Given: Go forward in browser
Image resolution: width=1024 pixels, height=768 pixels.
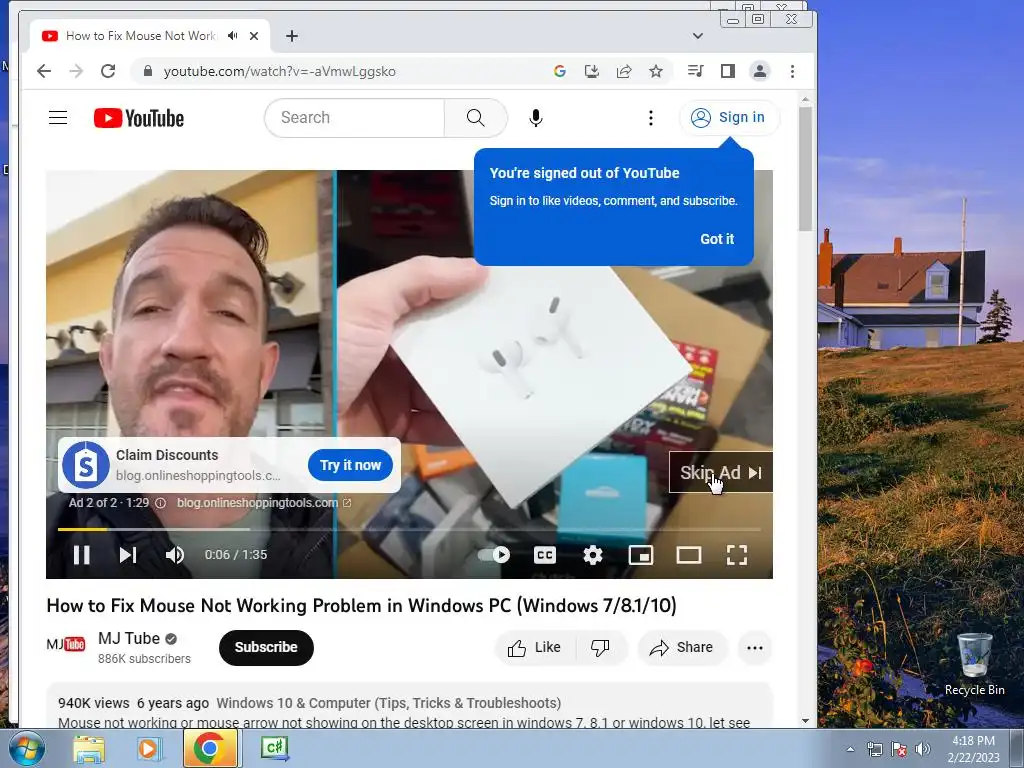Looking at the screenshot, I should tap(76, 71).
